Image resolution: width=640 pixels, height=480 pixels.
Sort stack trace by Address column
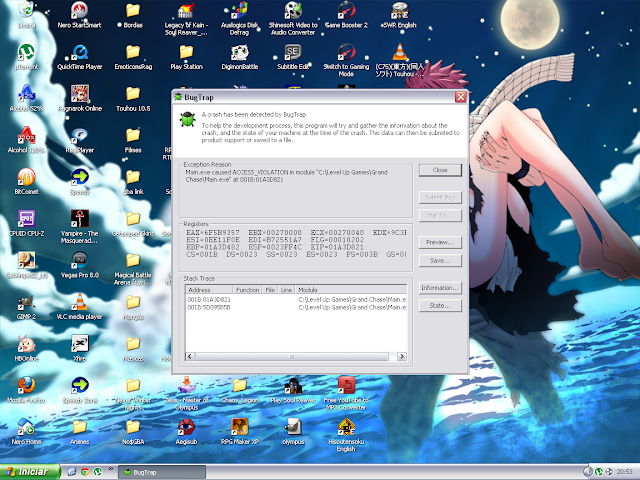(209, 290)
